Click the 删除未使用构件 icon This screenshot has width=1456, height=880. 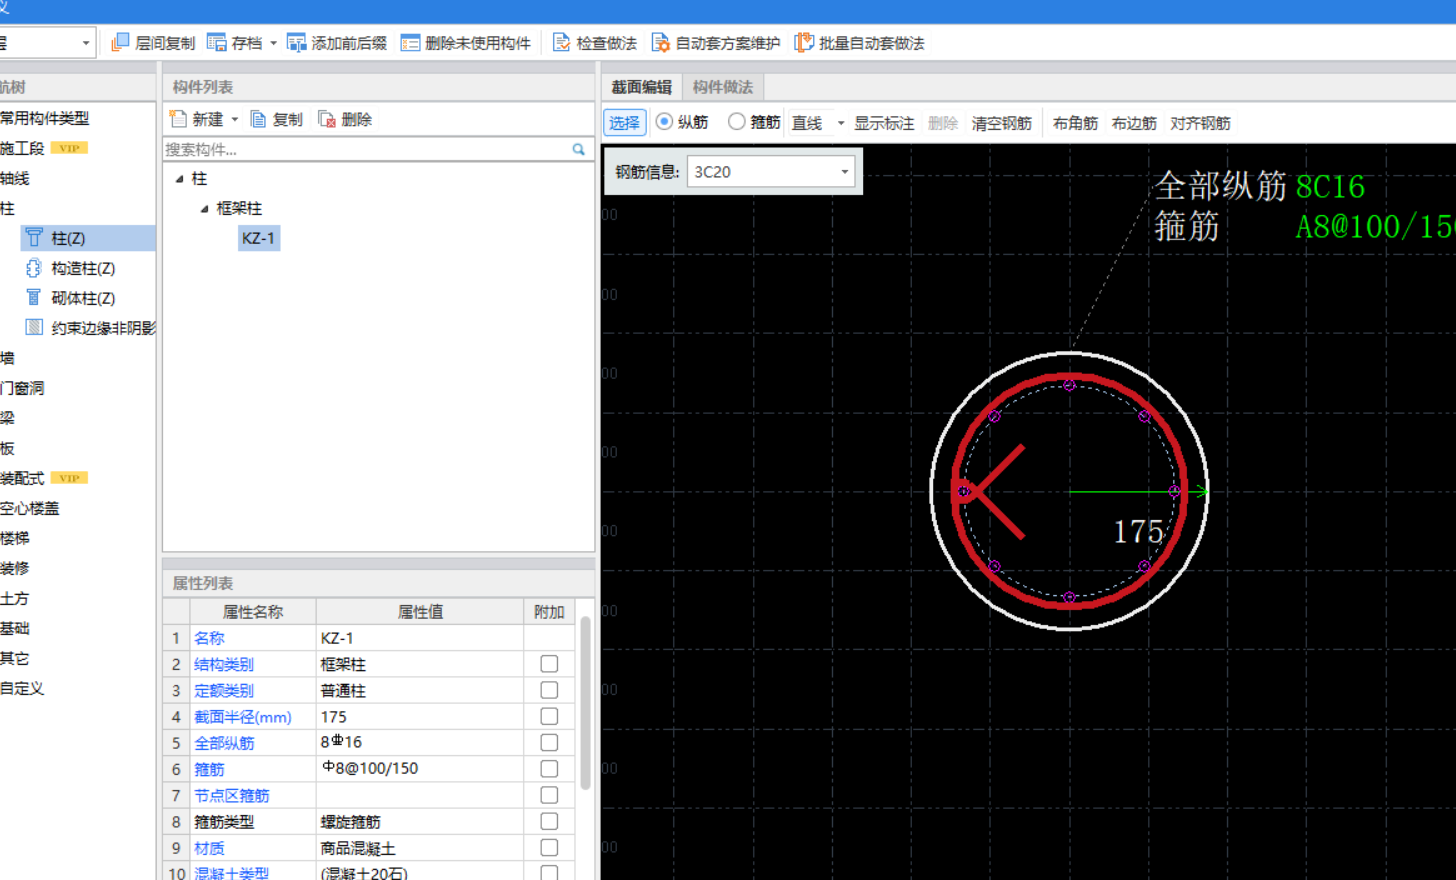point(410,42)
